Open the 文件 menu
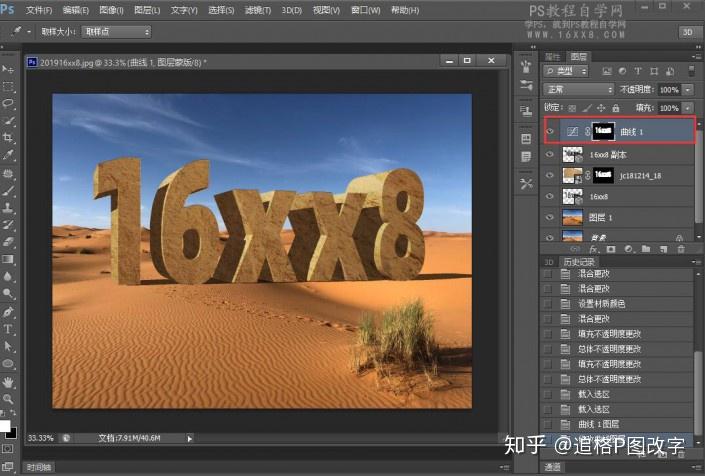 pos(39,10)
